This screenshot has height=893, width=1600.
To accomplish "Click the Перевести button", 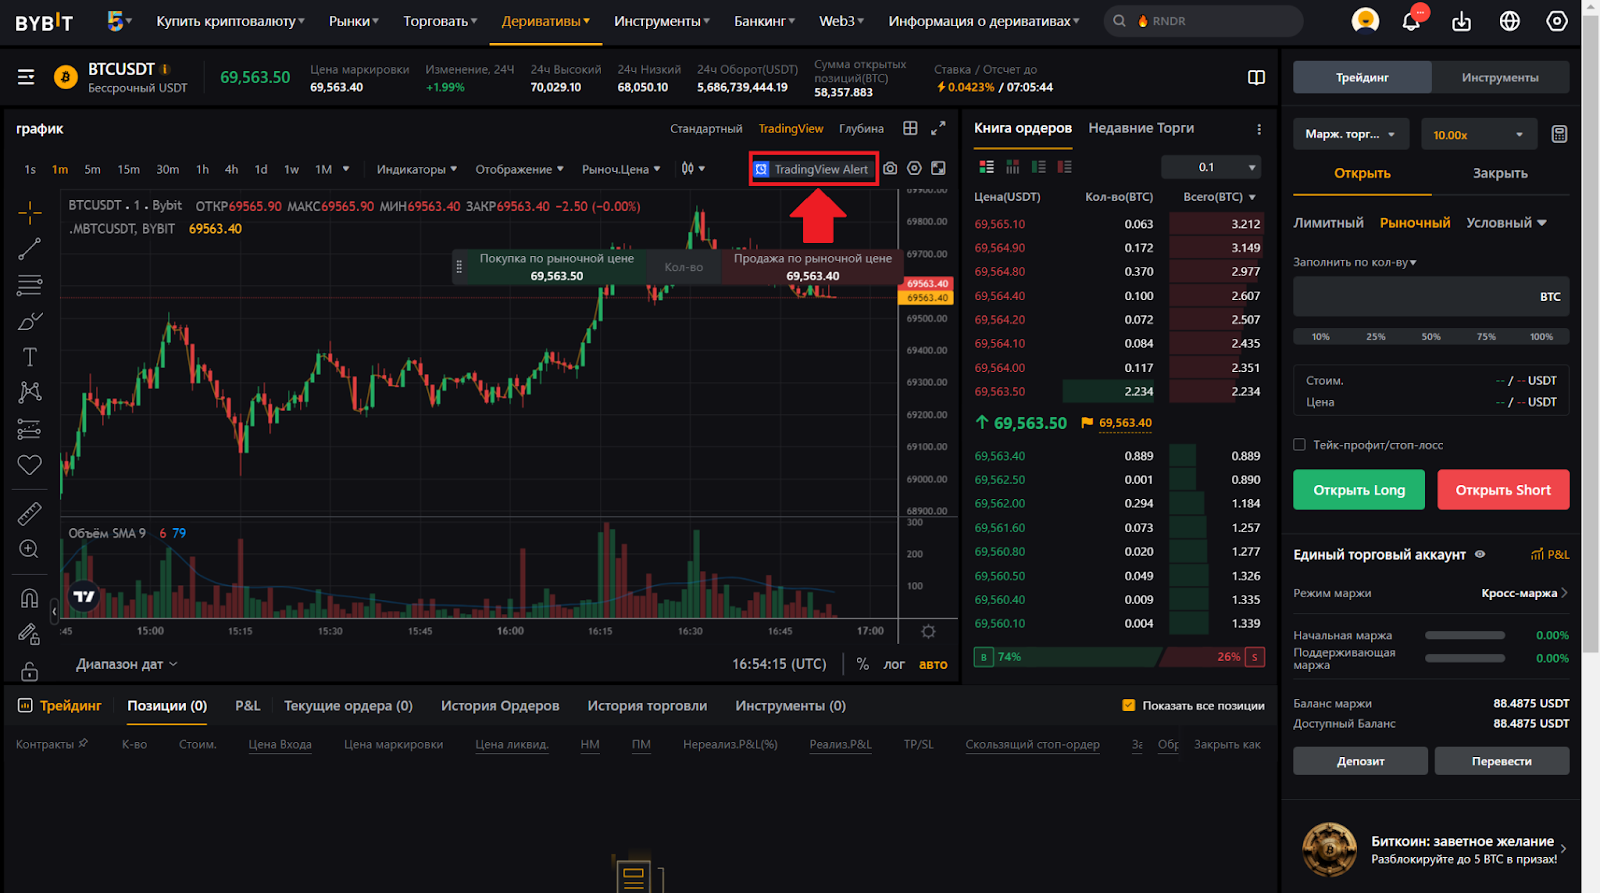I will pyautogui.click(x=1502, y=761).
